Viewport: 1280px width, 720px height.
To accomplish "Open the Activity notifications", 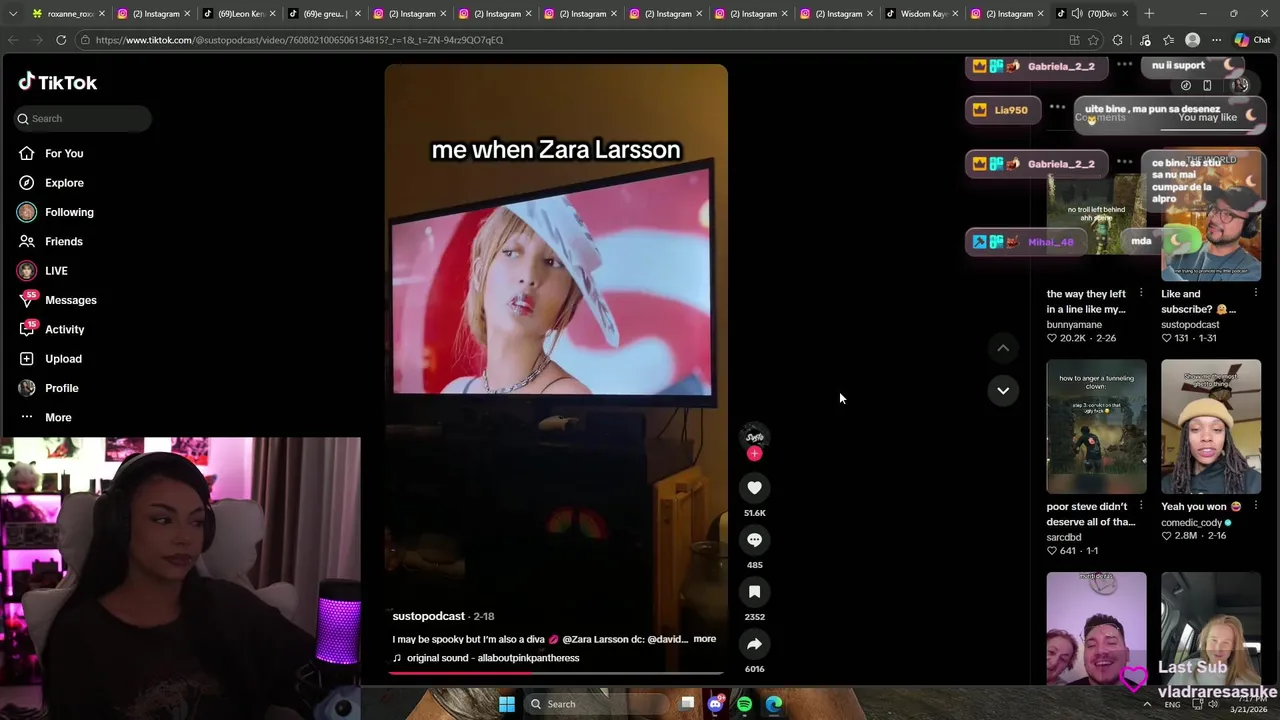I will coord(64,329).
